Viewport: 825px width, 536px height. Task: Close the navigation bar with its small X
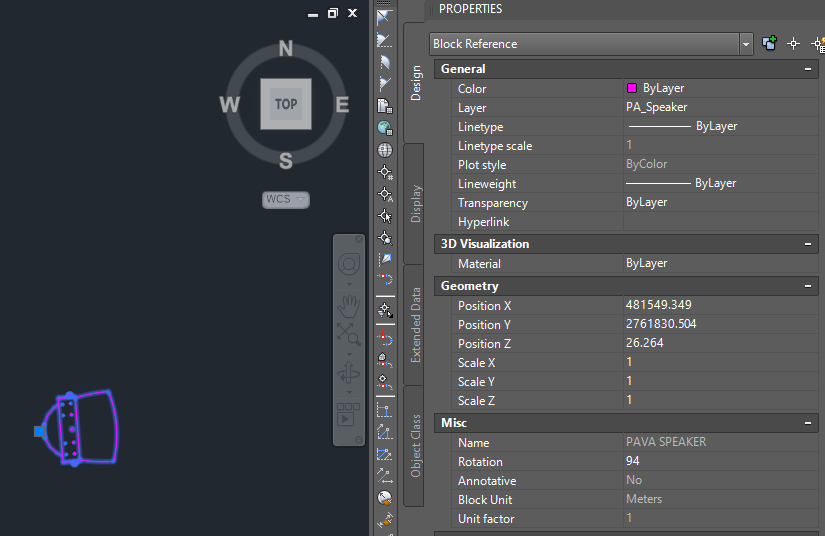pyautogui.click(x=359, y=239)
